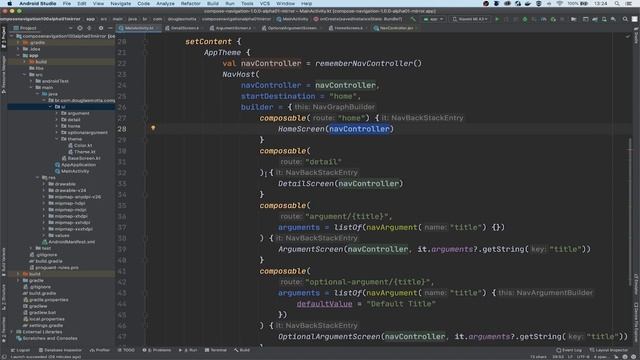
Task: Select Scratches and Consoles in tree
Action: click(47, 338)
